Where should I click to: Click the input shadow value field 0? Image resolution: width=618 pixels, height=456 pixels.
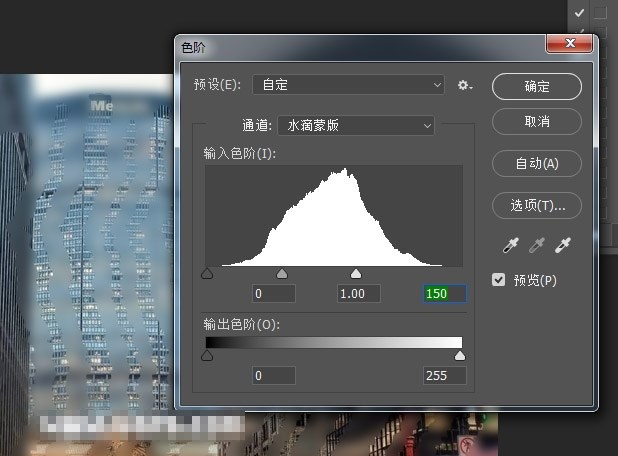(x=274, y=294)
